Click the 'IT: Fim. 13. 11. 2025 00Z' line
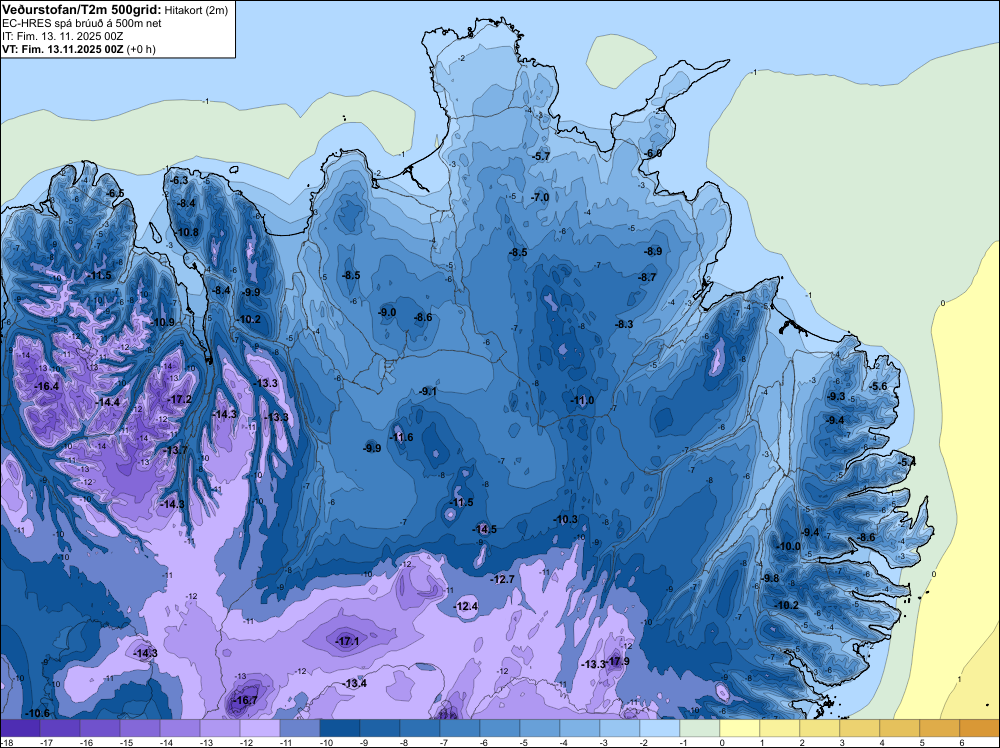1000x748 pixels. pyautogui.click(x=62, y=36)
